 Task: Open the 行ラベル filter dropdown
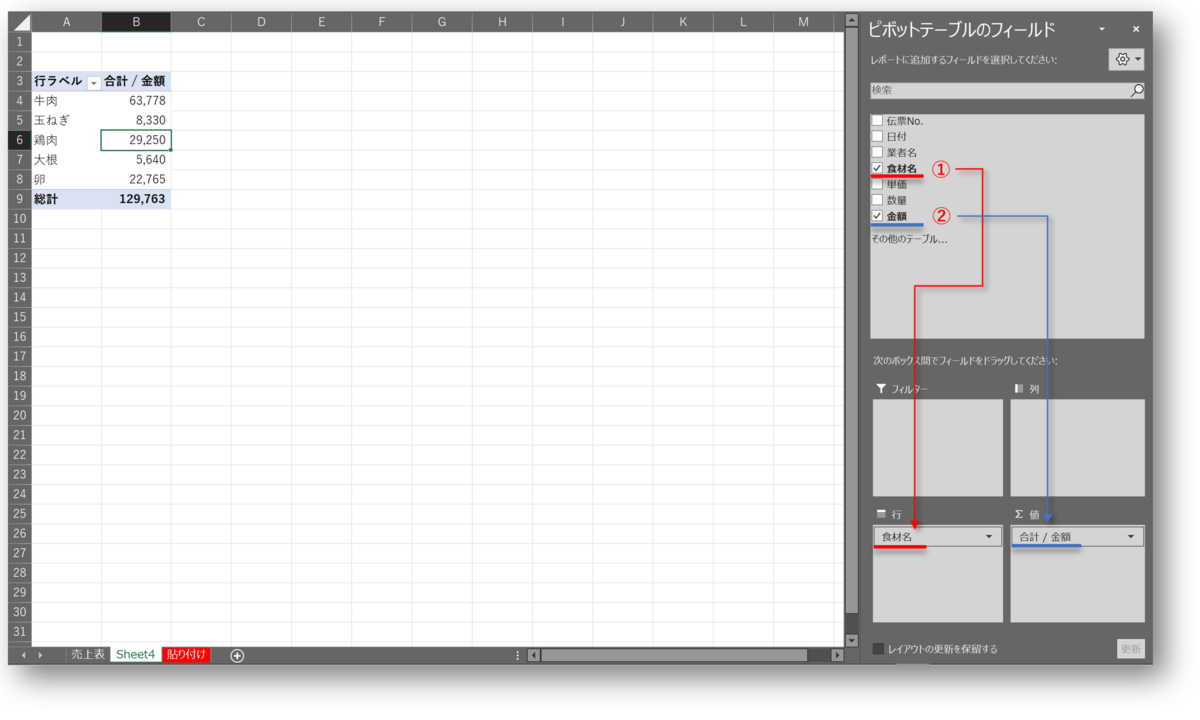93,82
